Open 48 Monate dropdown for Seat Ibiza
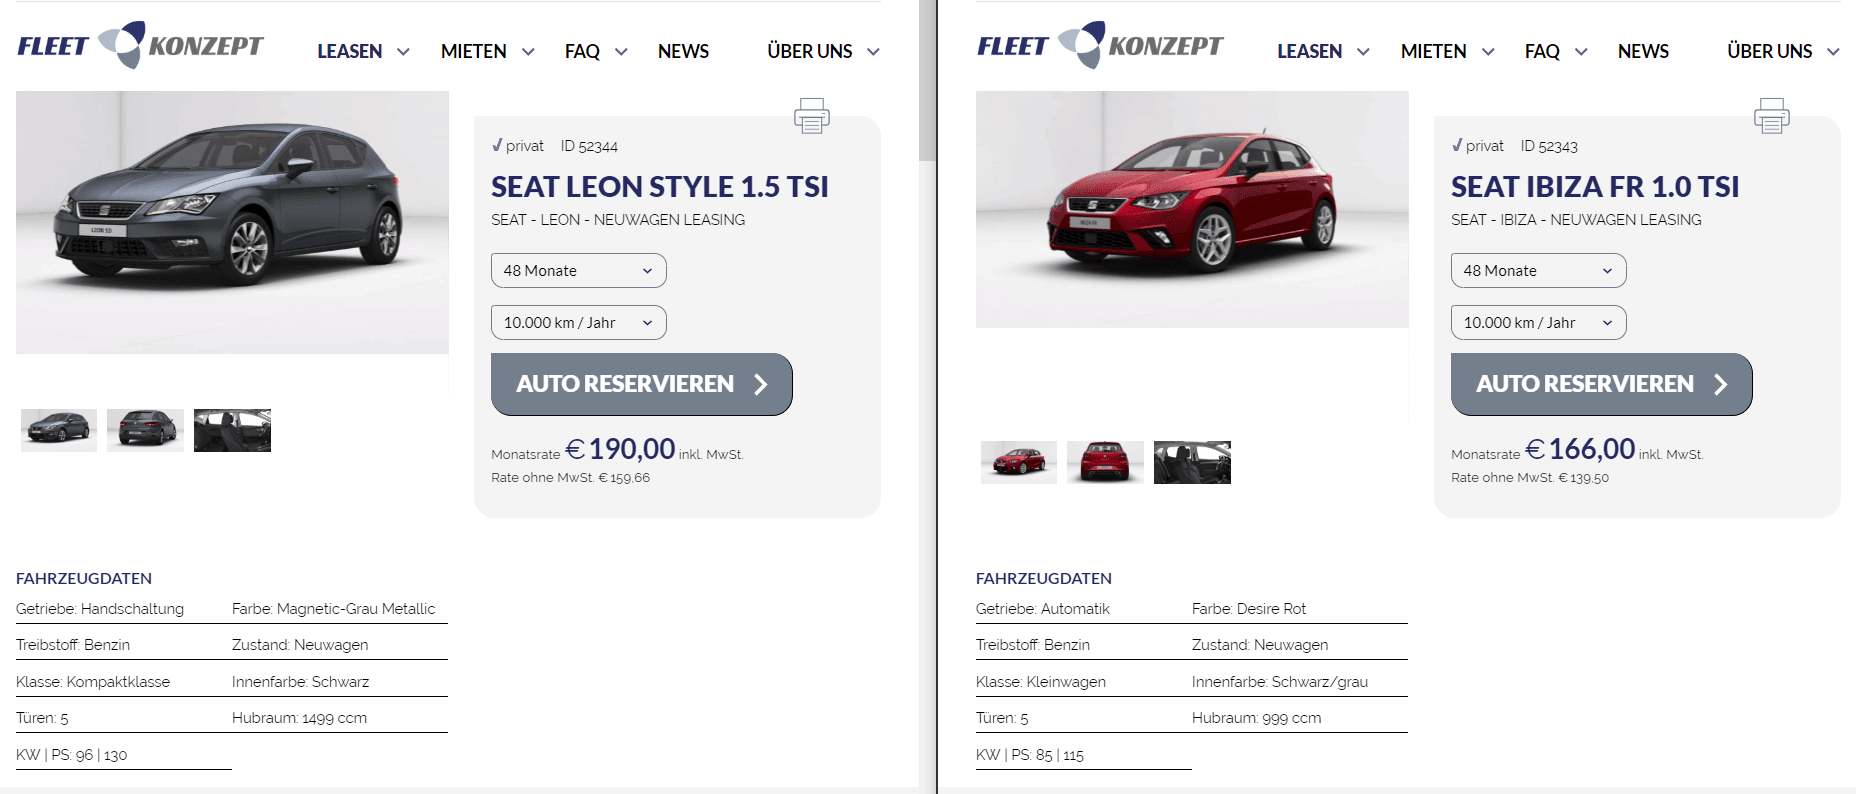This screenshot has height=794, width=1856. [x=1539, y=270]
